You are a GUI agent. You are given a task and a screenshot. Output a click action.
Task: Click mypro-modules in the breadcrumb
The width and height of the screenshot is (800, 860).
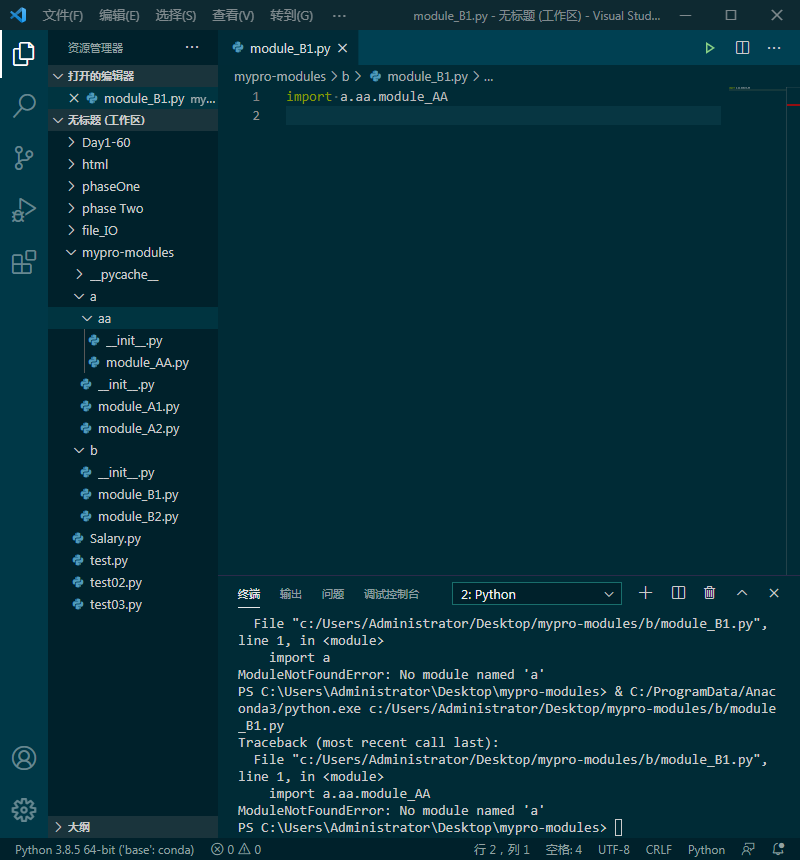click(280, 77)
